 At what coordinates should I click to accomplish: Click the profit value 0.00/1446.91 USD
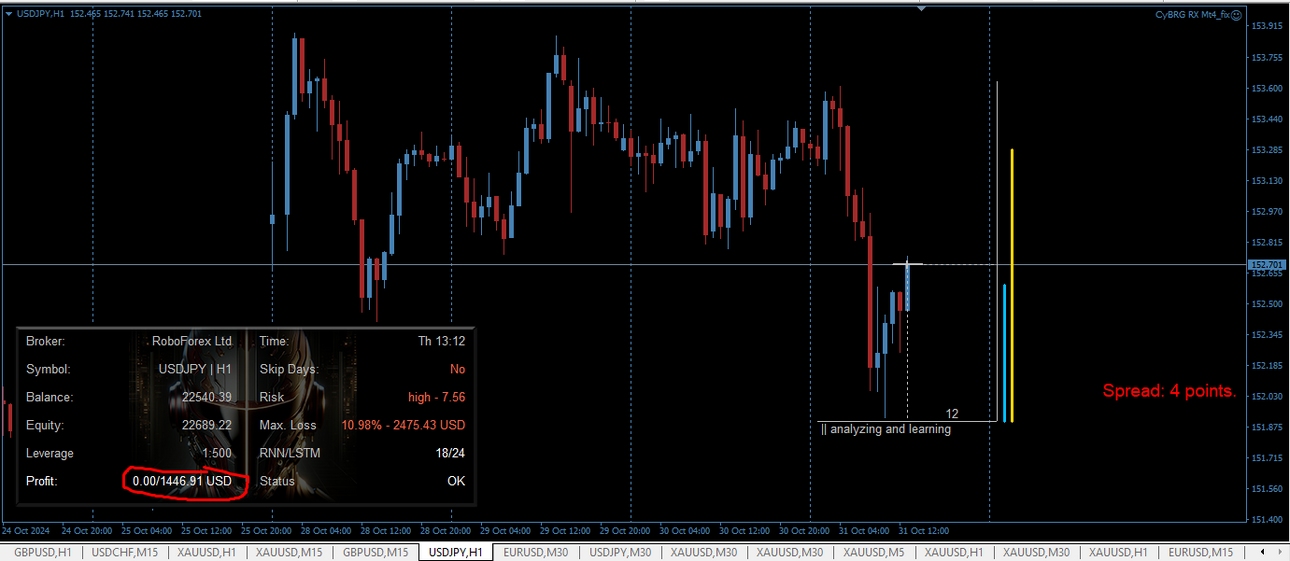(182, 481)
